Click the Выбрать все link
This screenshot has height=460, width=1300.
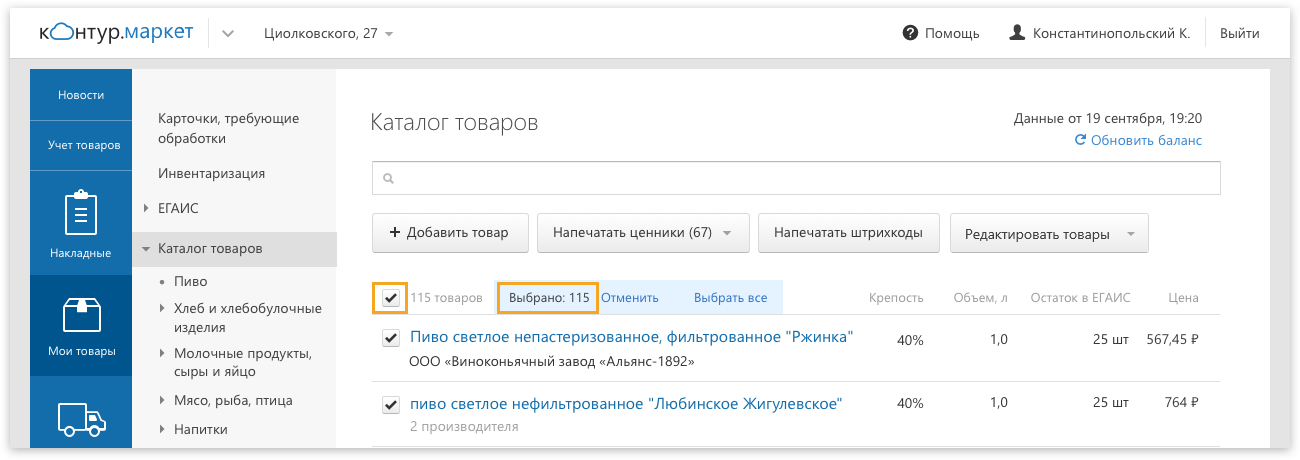click(x=730, y=298)
